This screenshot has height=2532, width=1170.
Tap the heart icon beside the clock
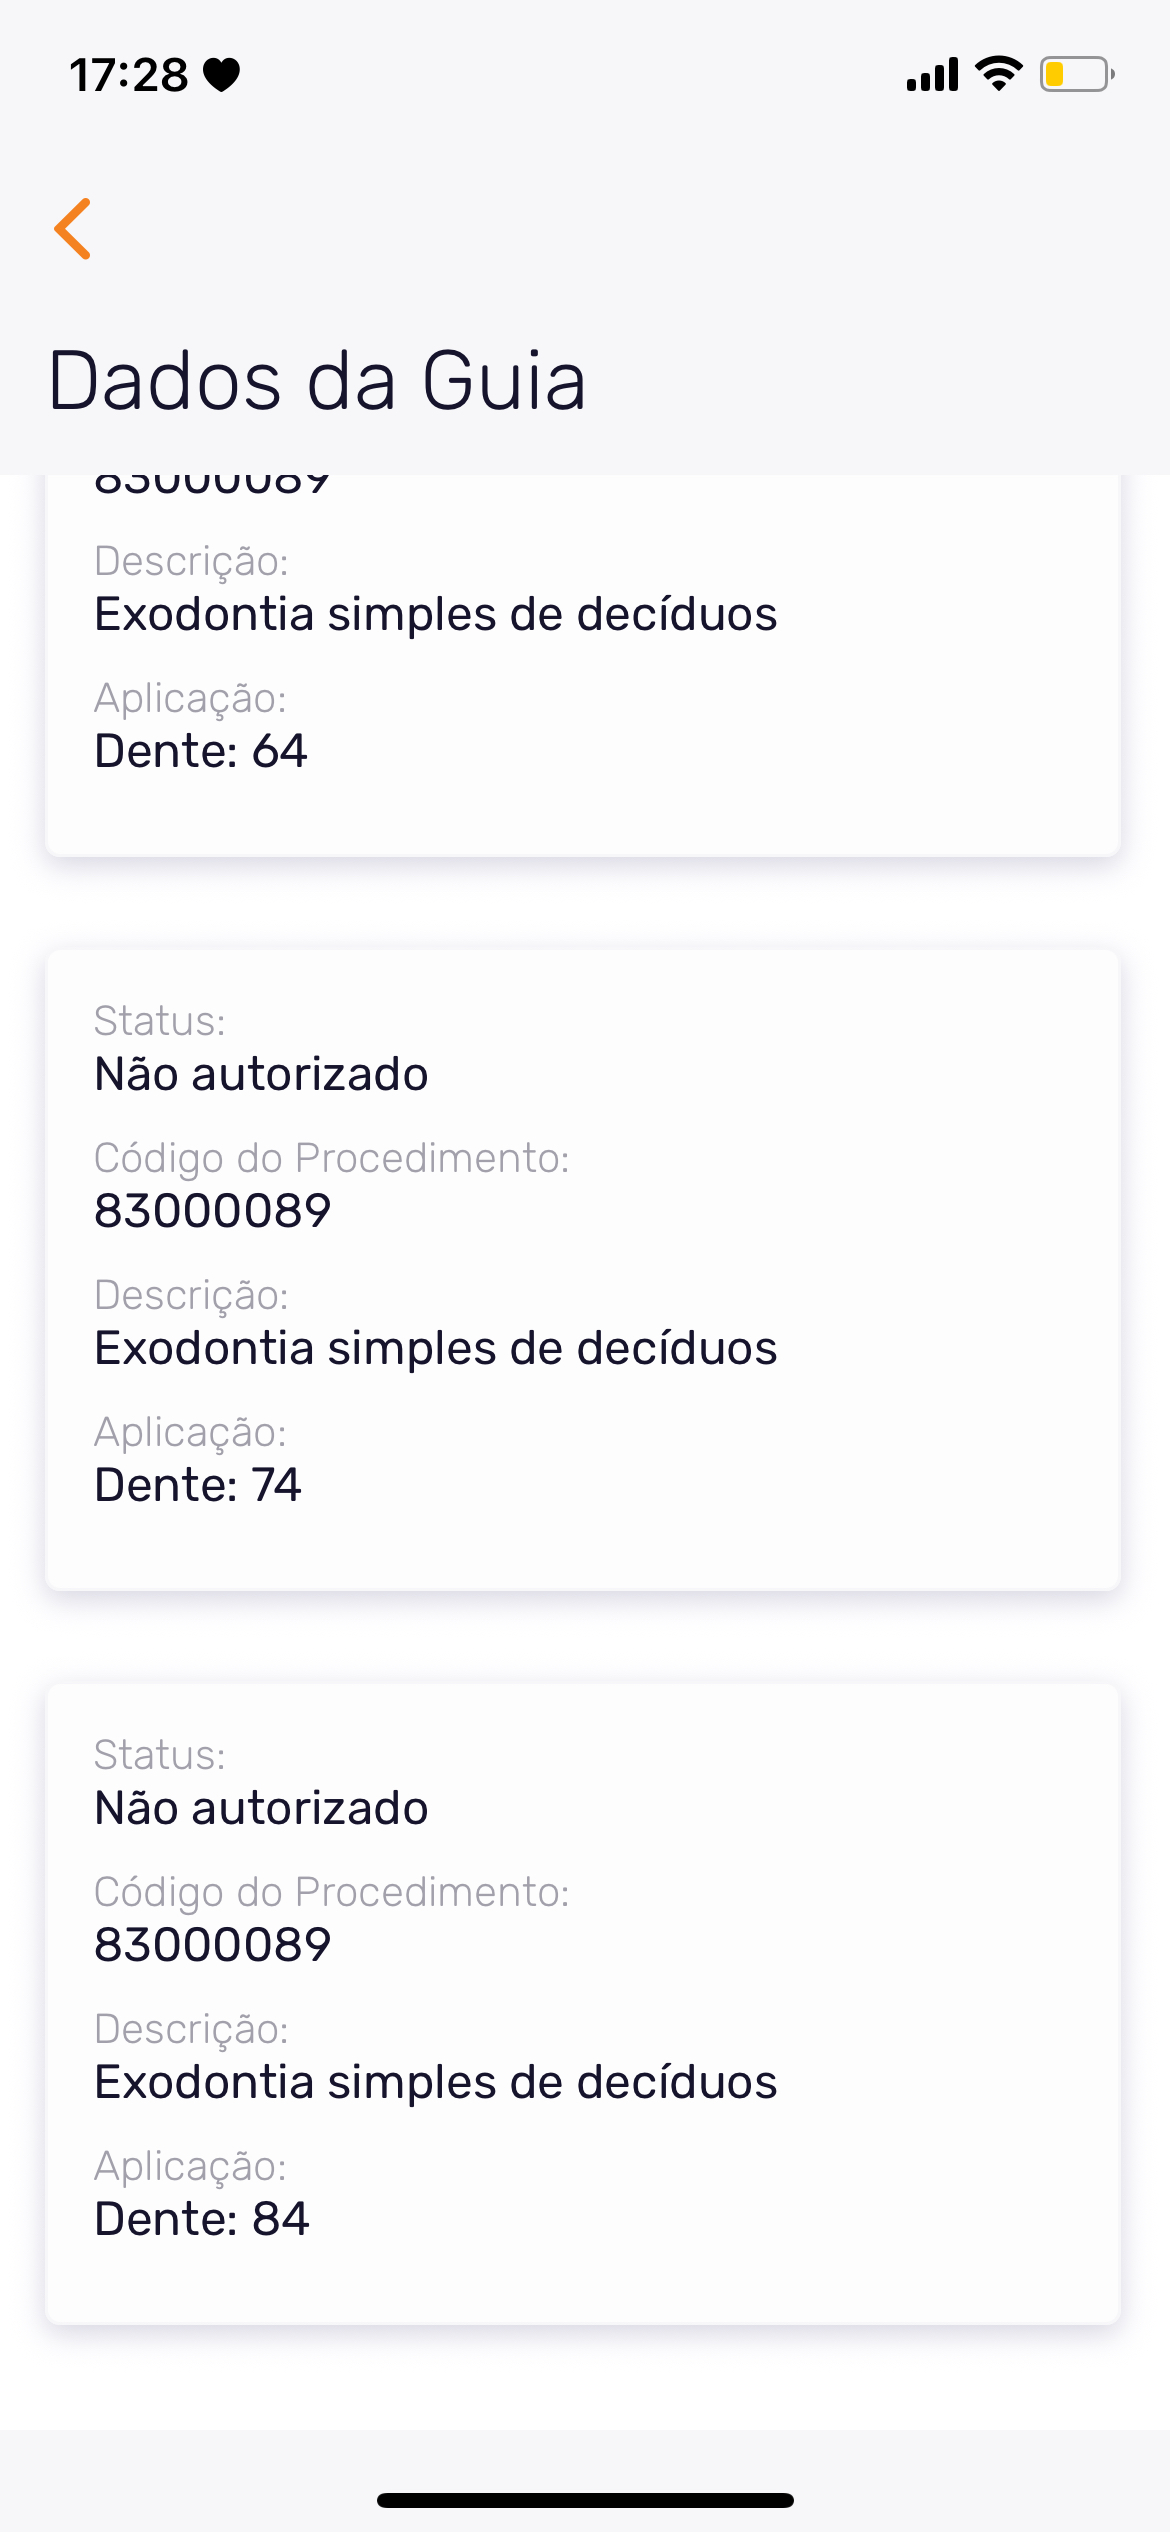pos(221,75)
